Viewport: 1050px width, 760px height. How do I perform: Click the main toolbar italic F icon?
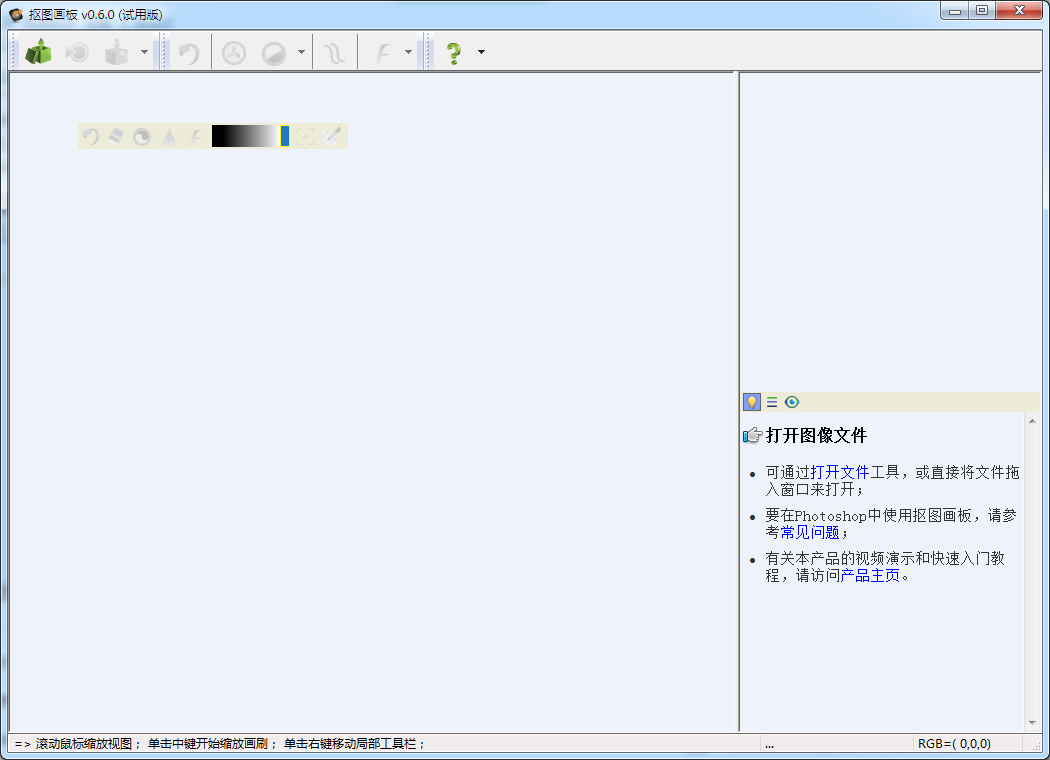[381, 53]
